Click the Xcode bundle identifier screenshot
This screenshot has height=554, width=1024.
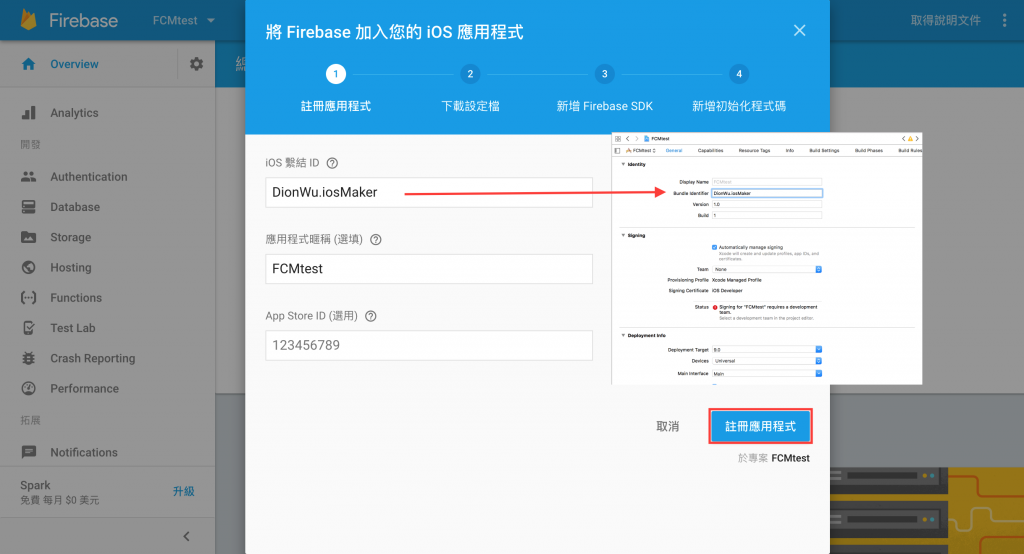(767, 259)
